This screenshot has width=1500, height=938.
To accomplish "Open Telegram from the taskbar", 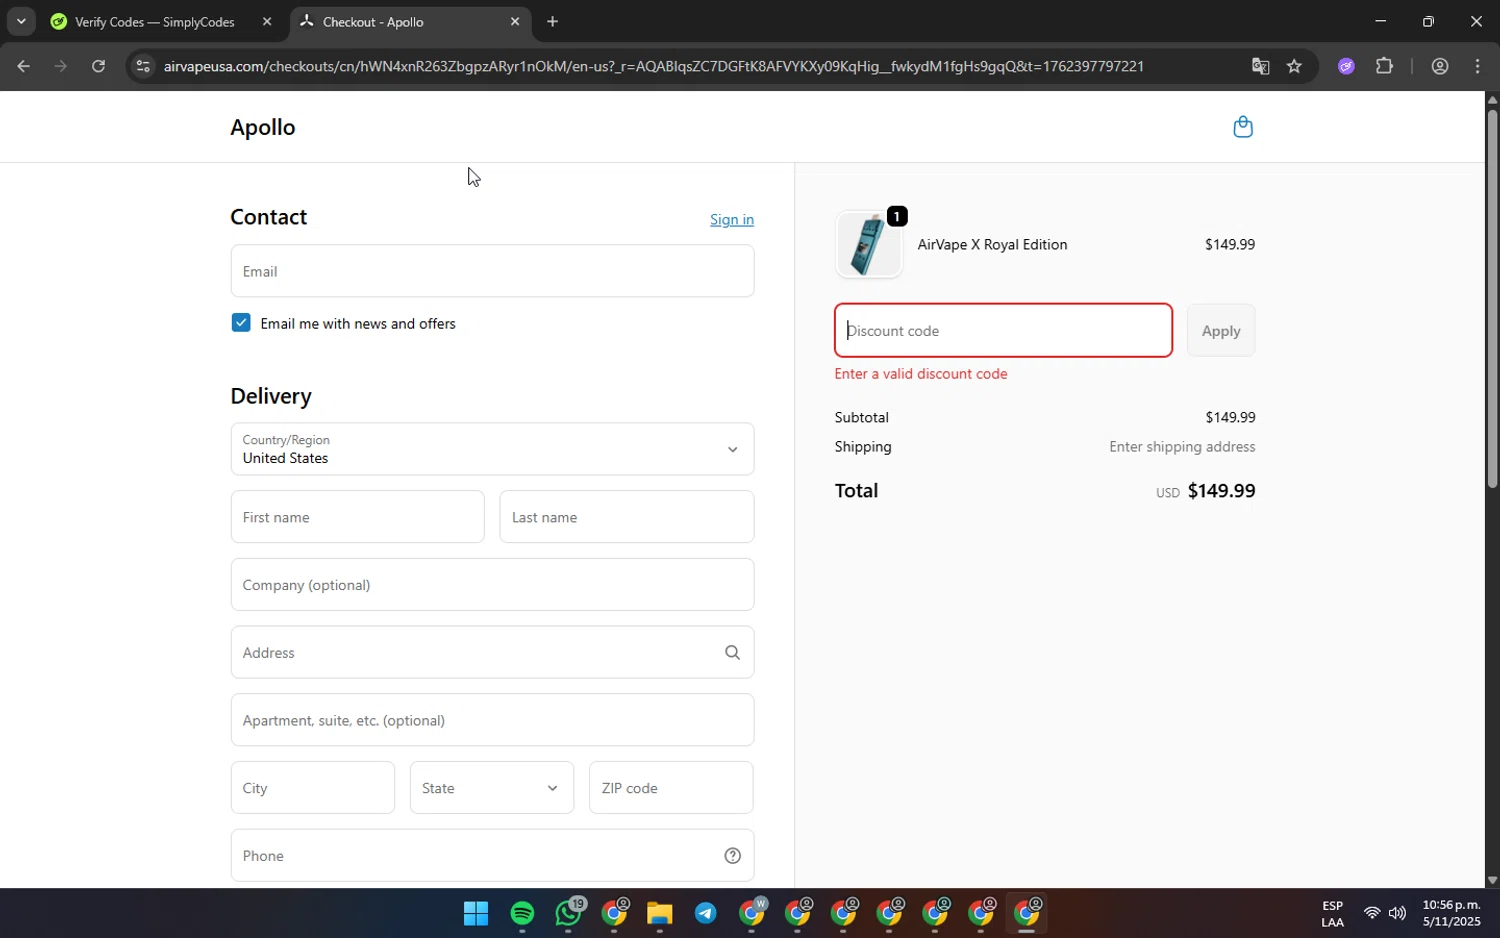I will [x=705, y=913].
